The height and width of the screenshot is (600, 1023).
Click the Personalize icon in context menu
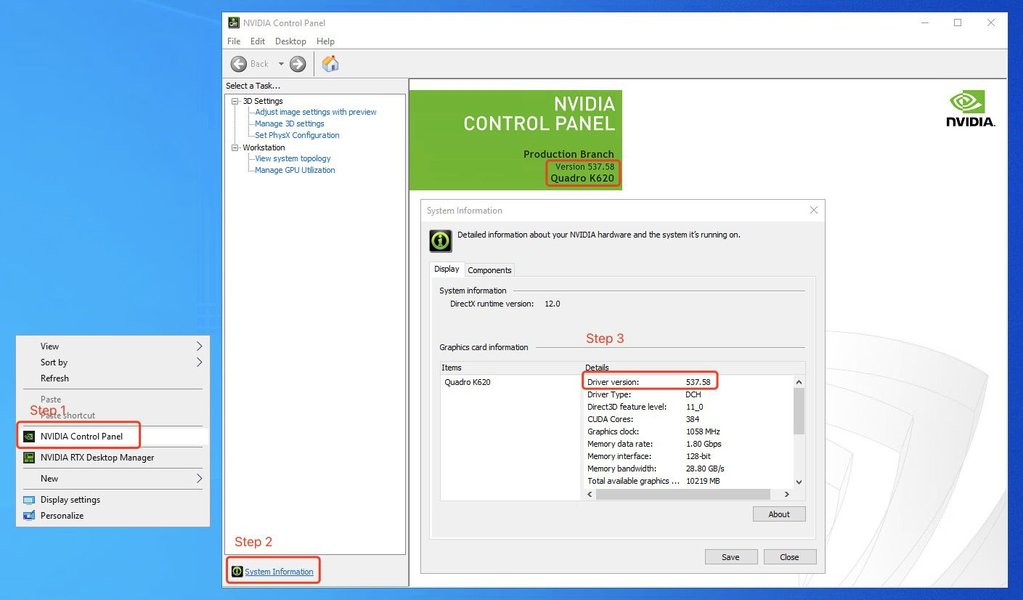point(29,516)
